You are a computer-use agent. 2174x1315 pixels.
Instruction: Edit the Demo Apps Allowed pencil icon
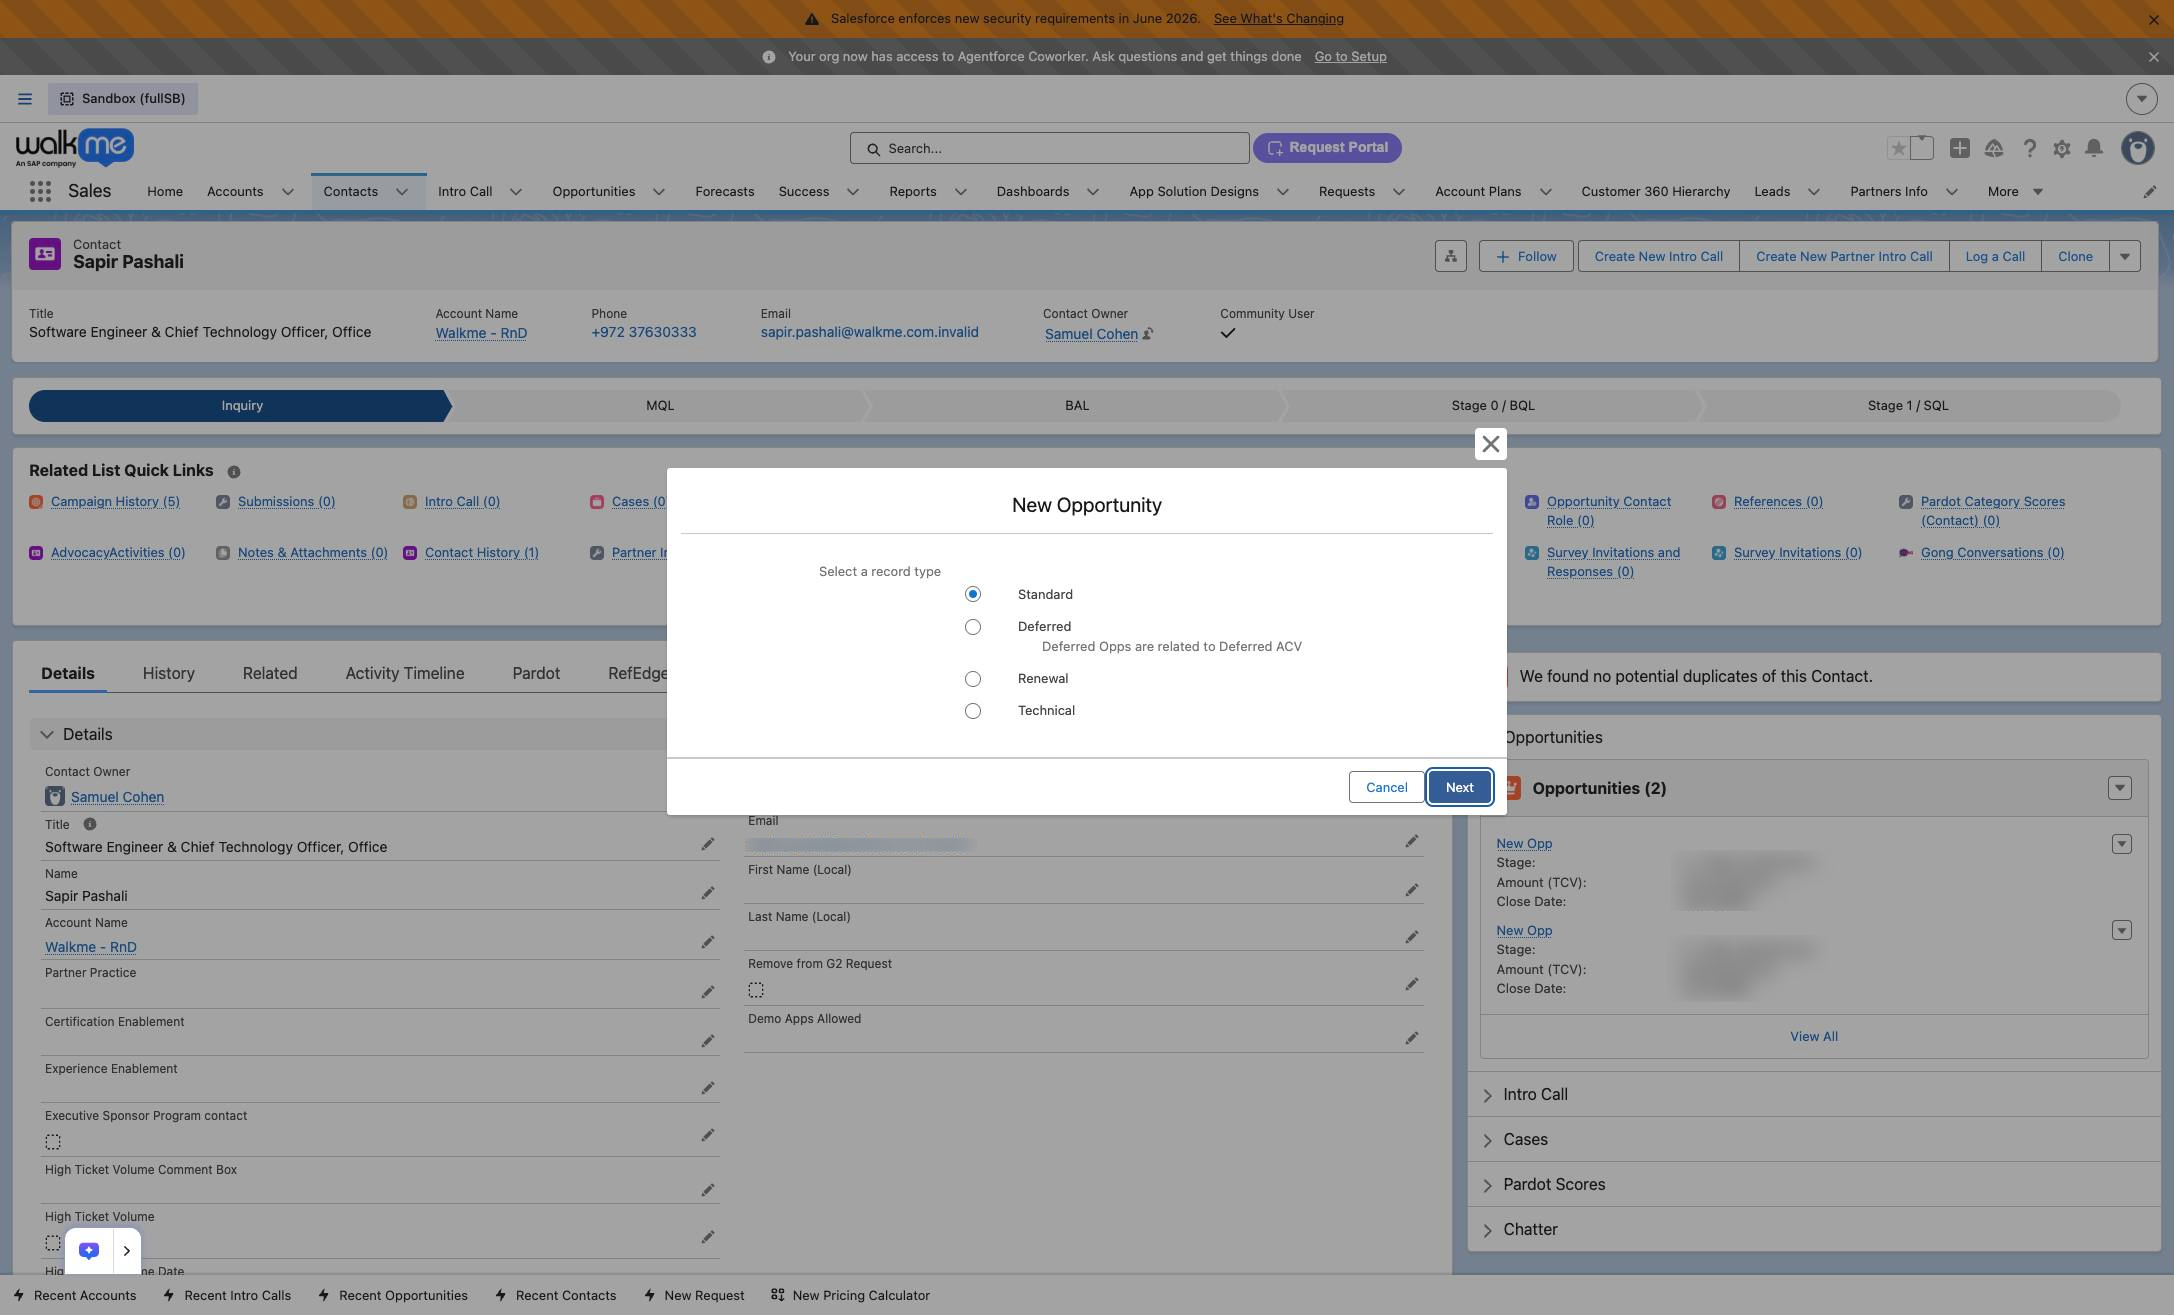point(1412,1039)
